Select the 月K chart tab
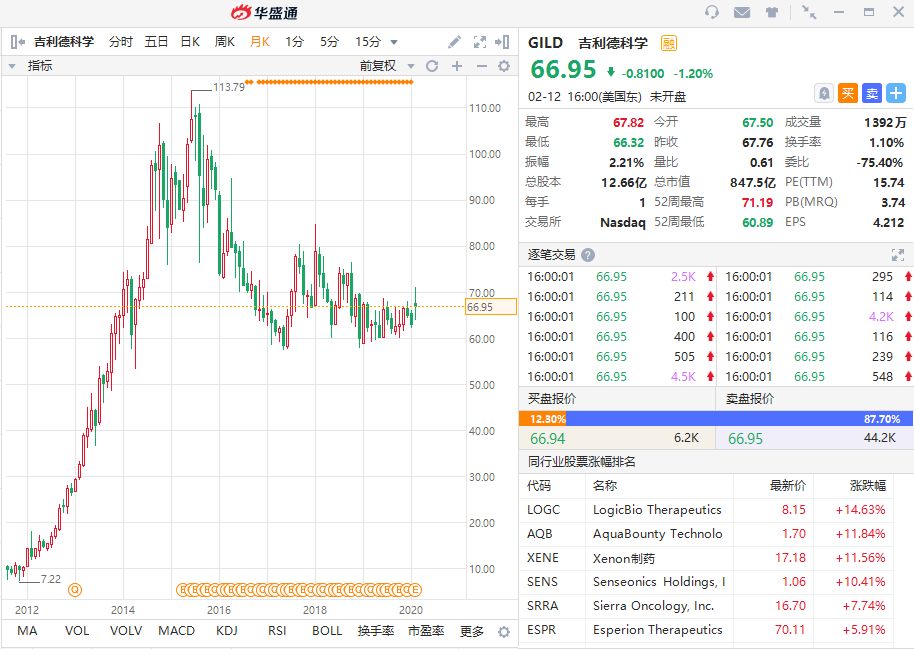This screenshot has width=914, height=649. (x=259, y=42)
